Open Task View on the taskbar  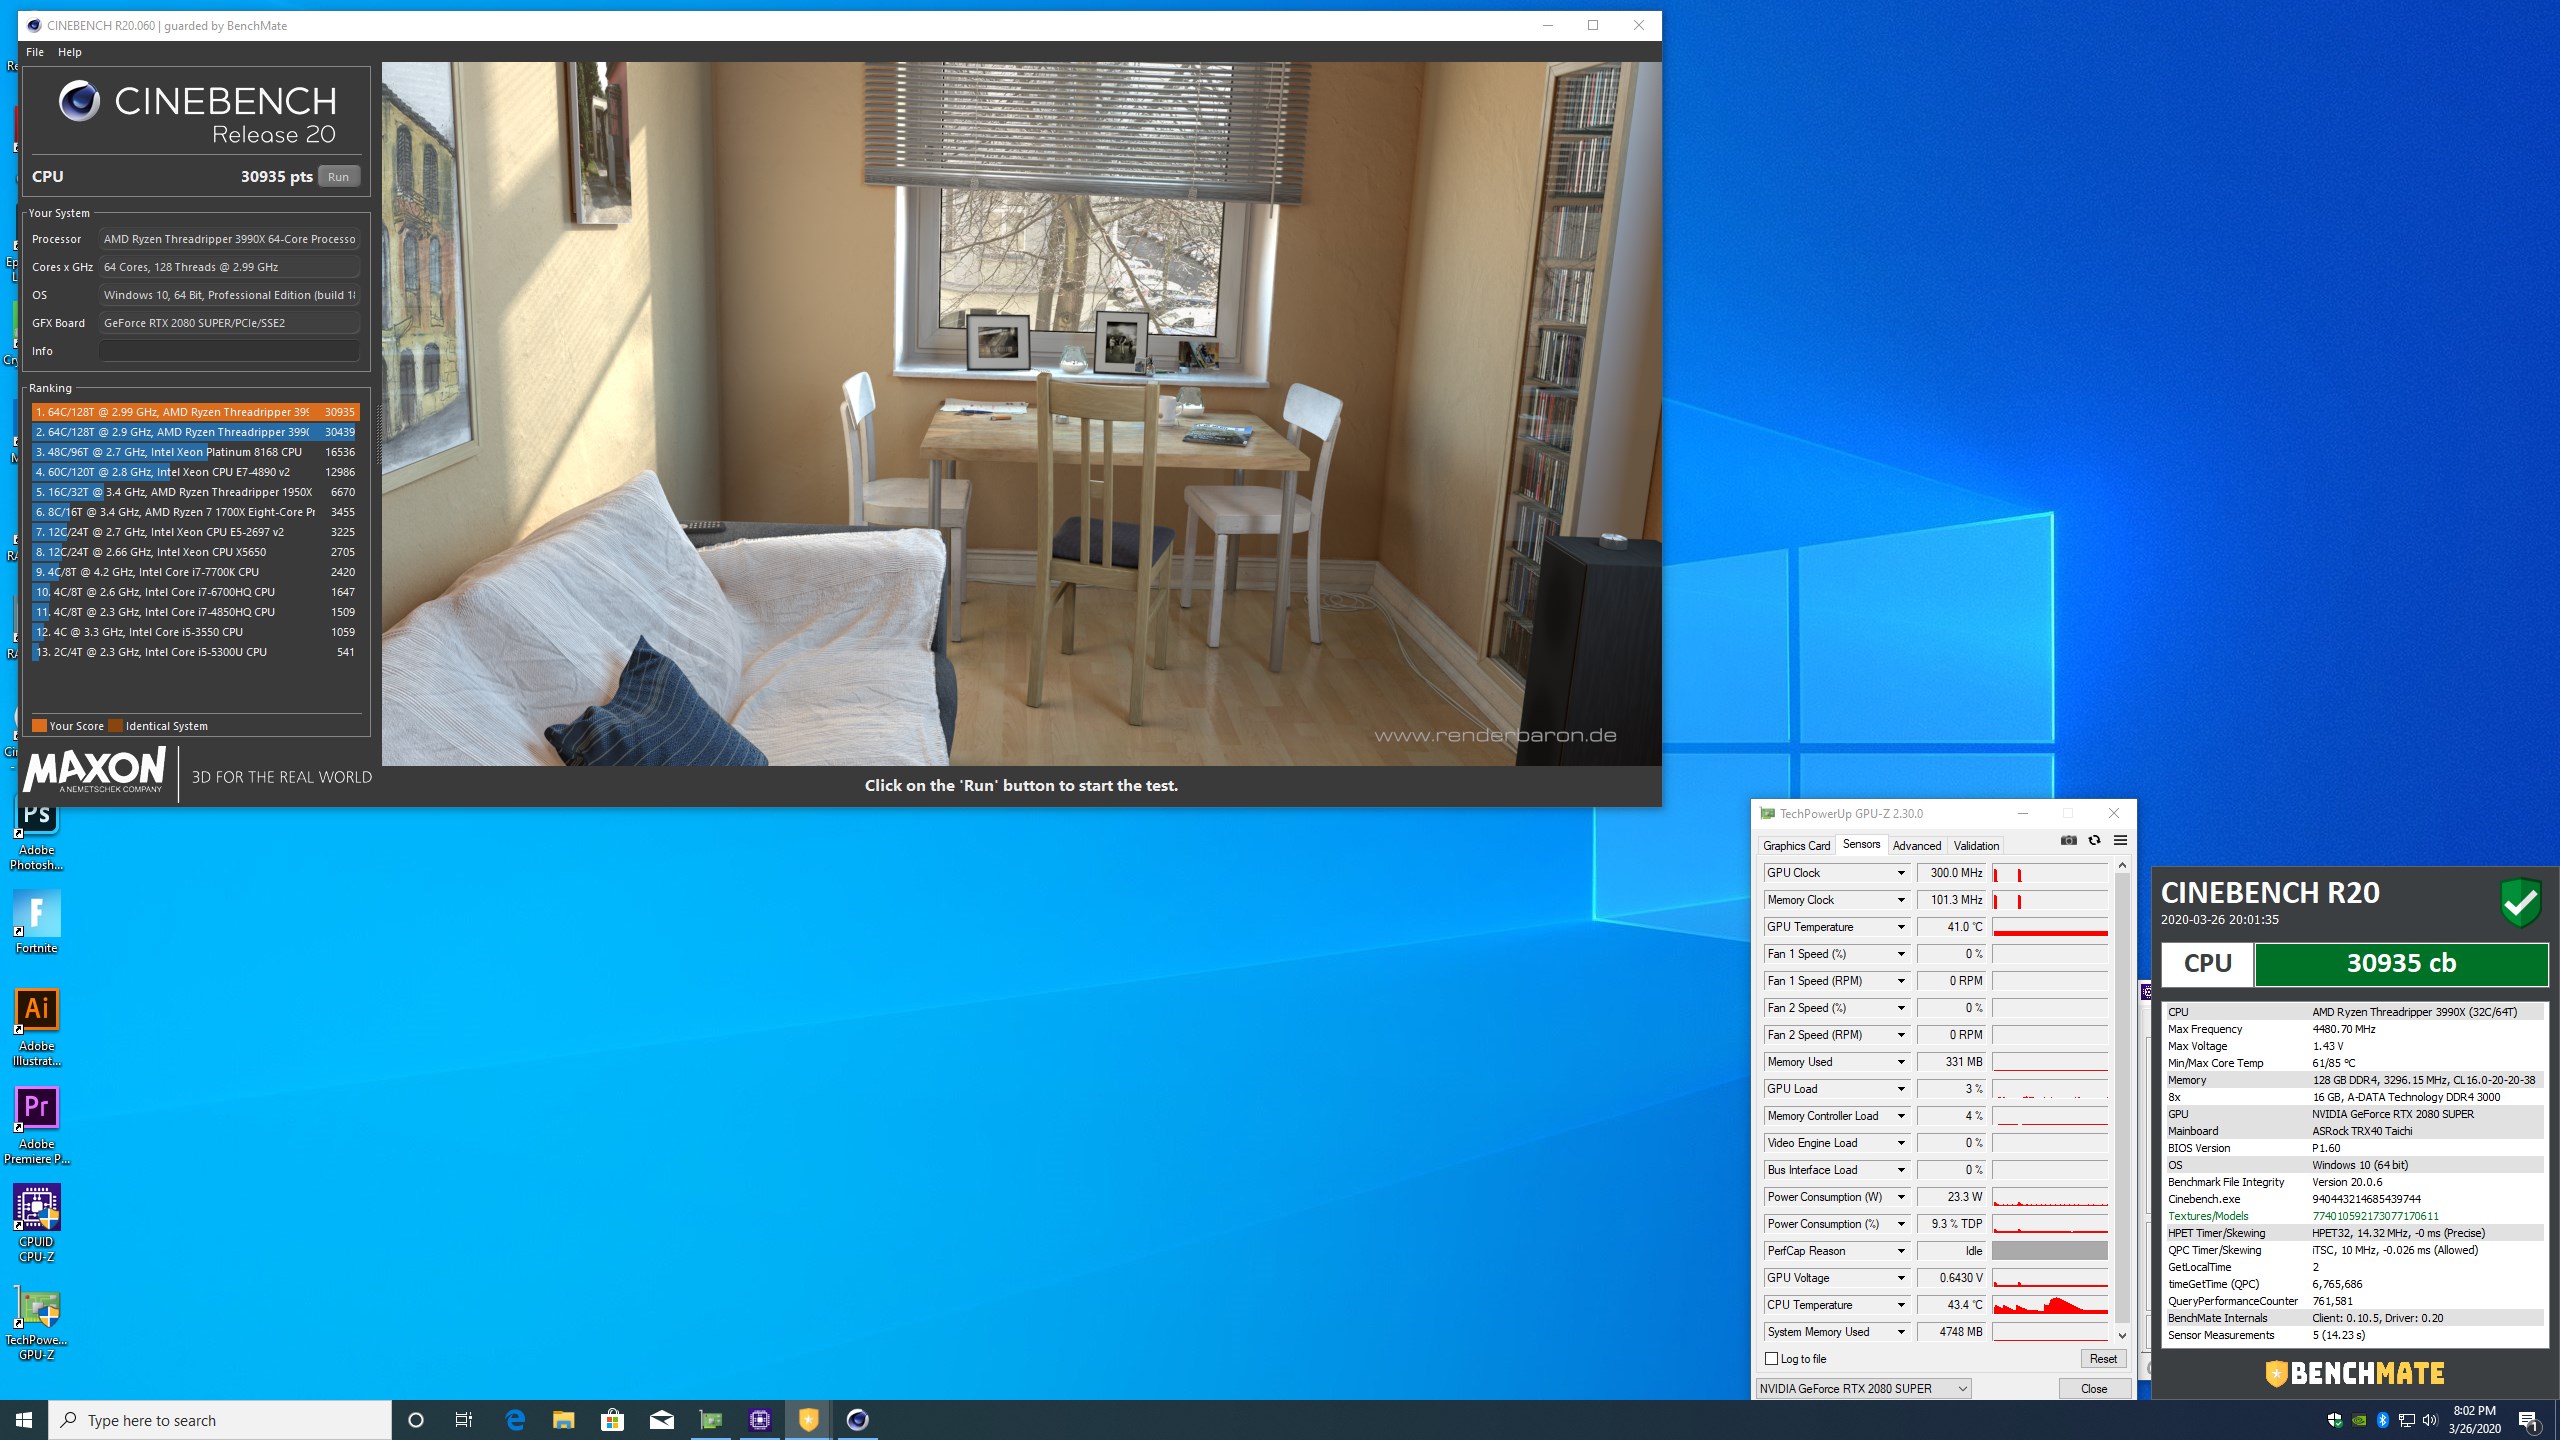pyautogui.click(x=464, y=1420)
